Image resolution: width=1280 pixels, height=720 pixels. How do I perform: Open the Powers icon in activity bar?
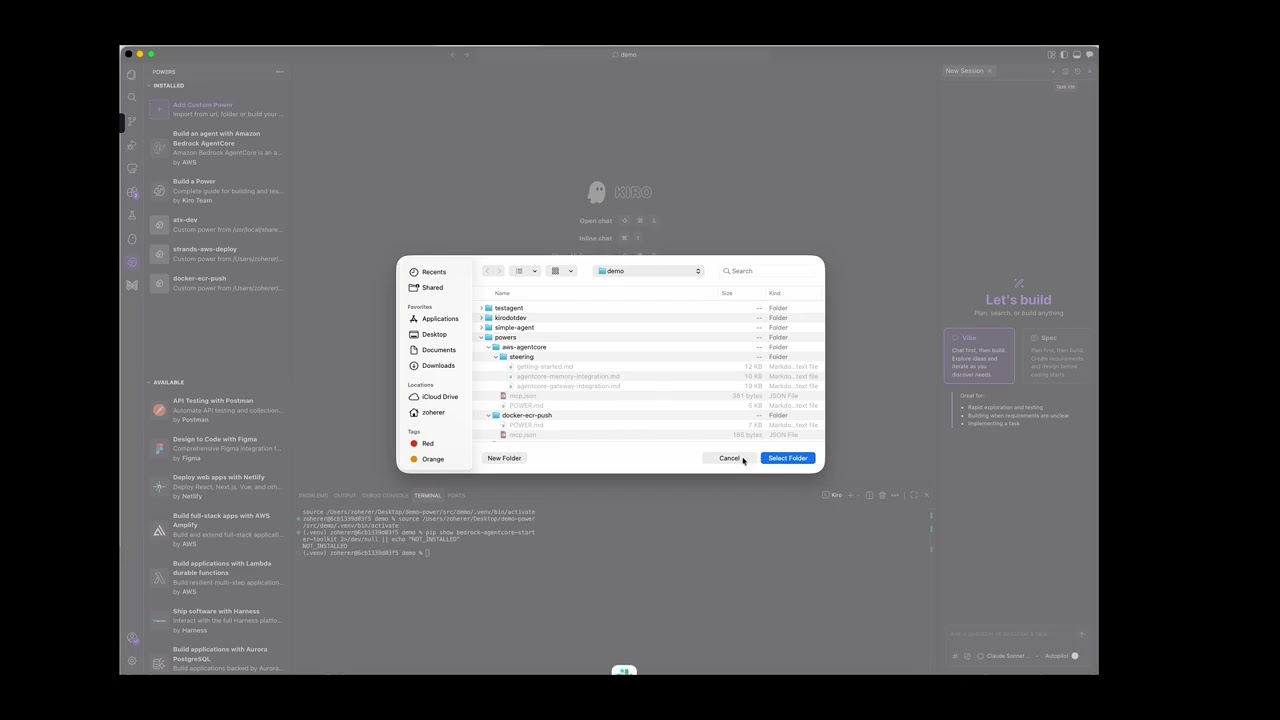(131, 262)
